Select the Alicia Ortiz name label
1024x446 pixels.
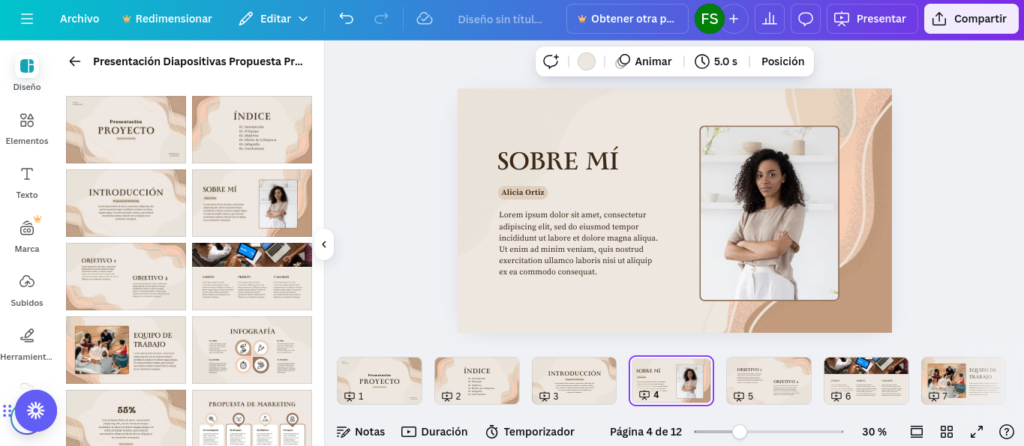pyautogui.click(x=522, y=193)
